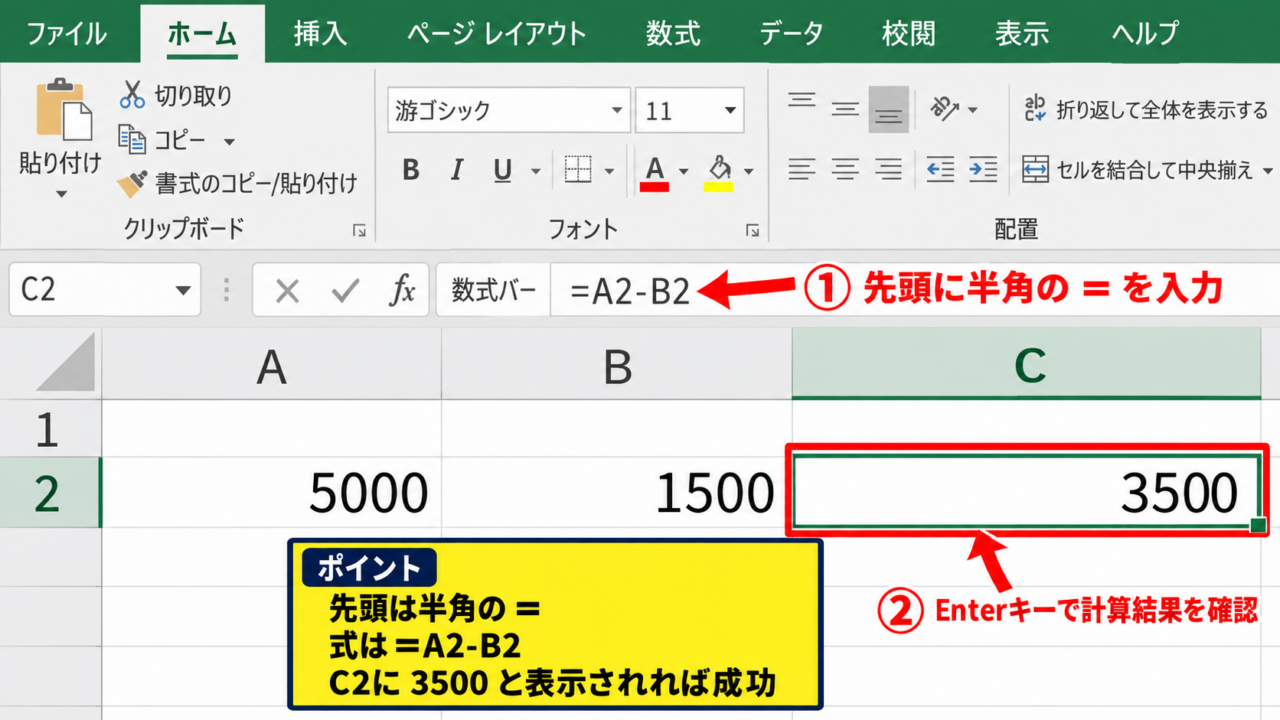Select cell A2 containing 5000

[x=271, y=492]
